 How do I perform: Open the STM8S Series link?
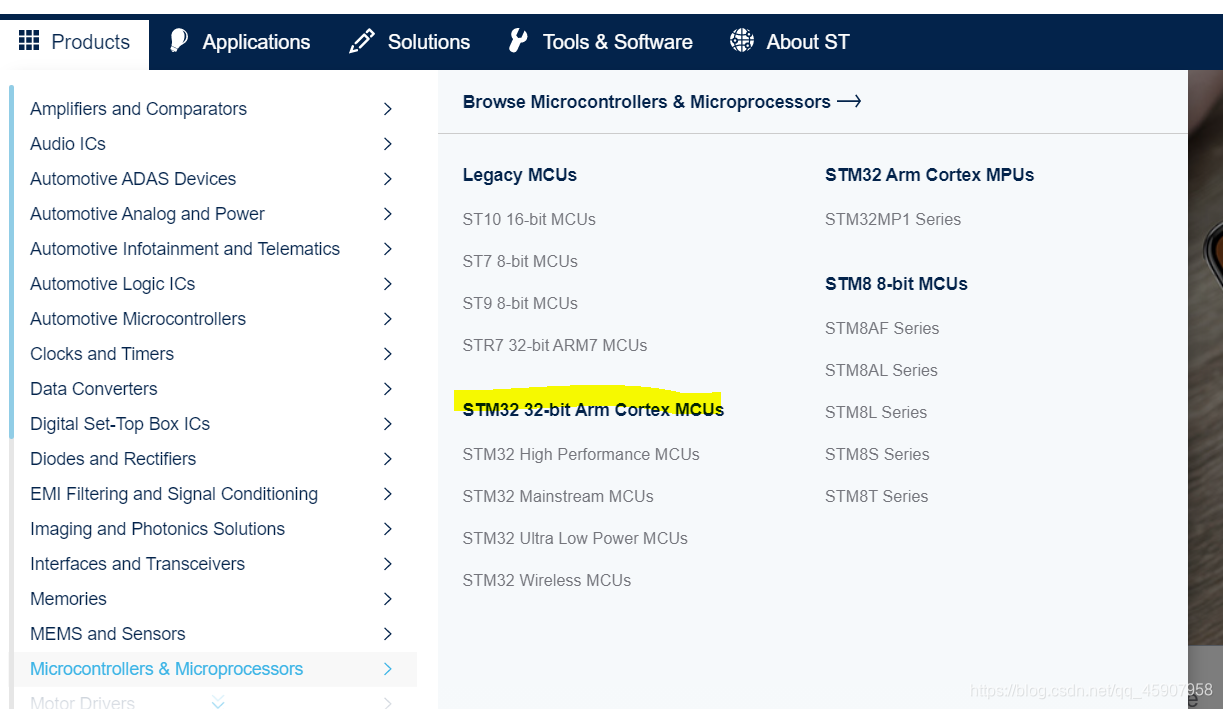[x=876, y=454]
